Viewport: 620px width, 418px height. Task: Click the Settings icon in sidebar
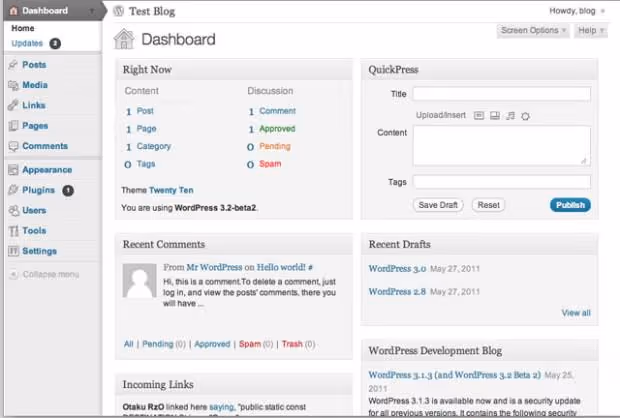tap(13, 251)
